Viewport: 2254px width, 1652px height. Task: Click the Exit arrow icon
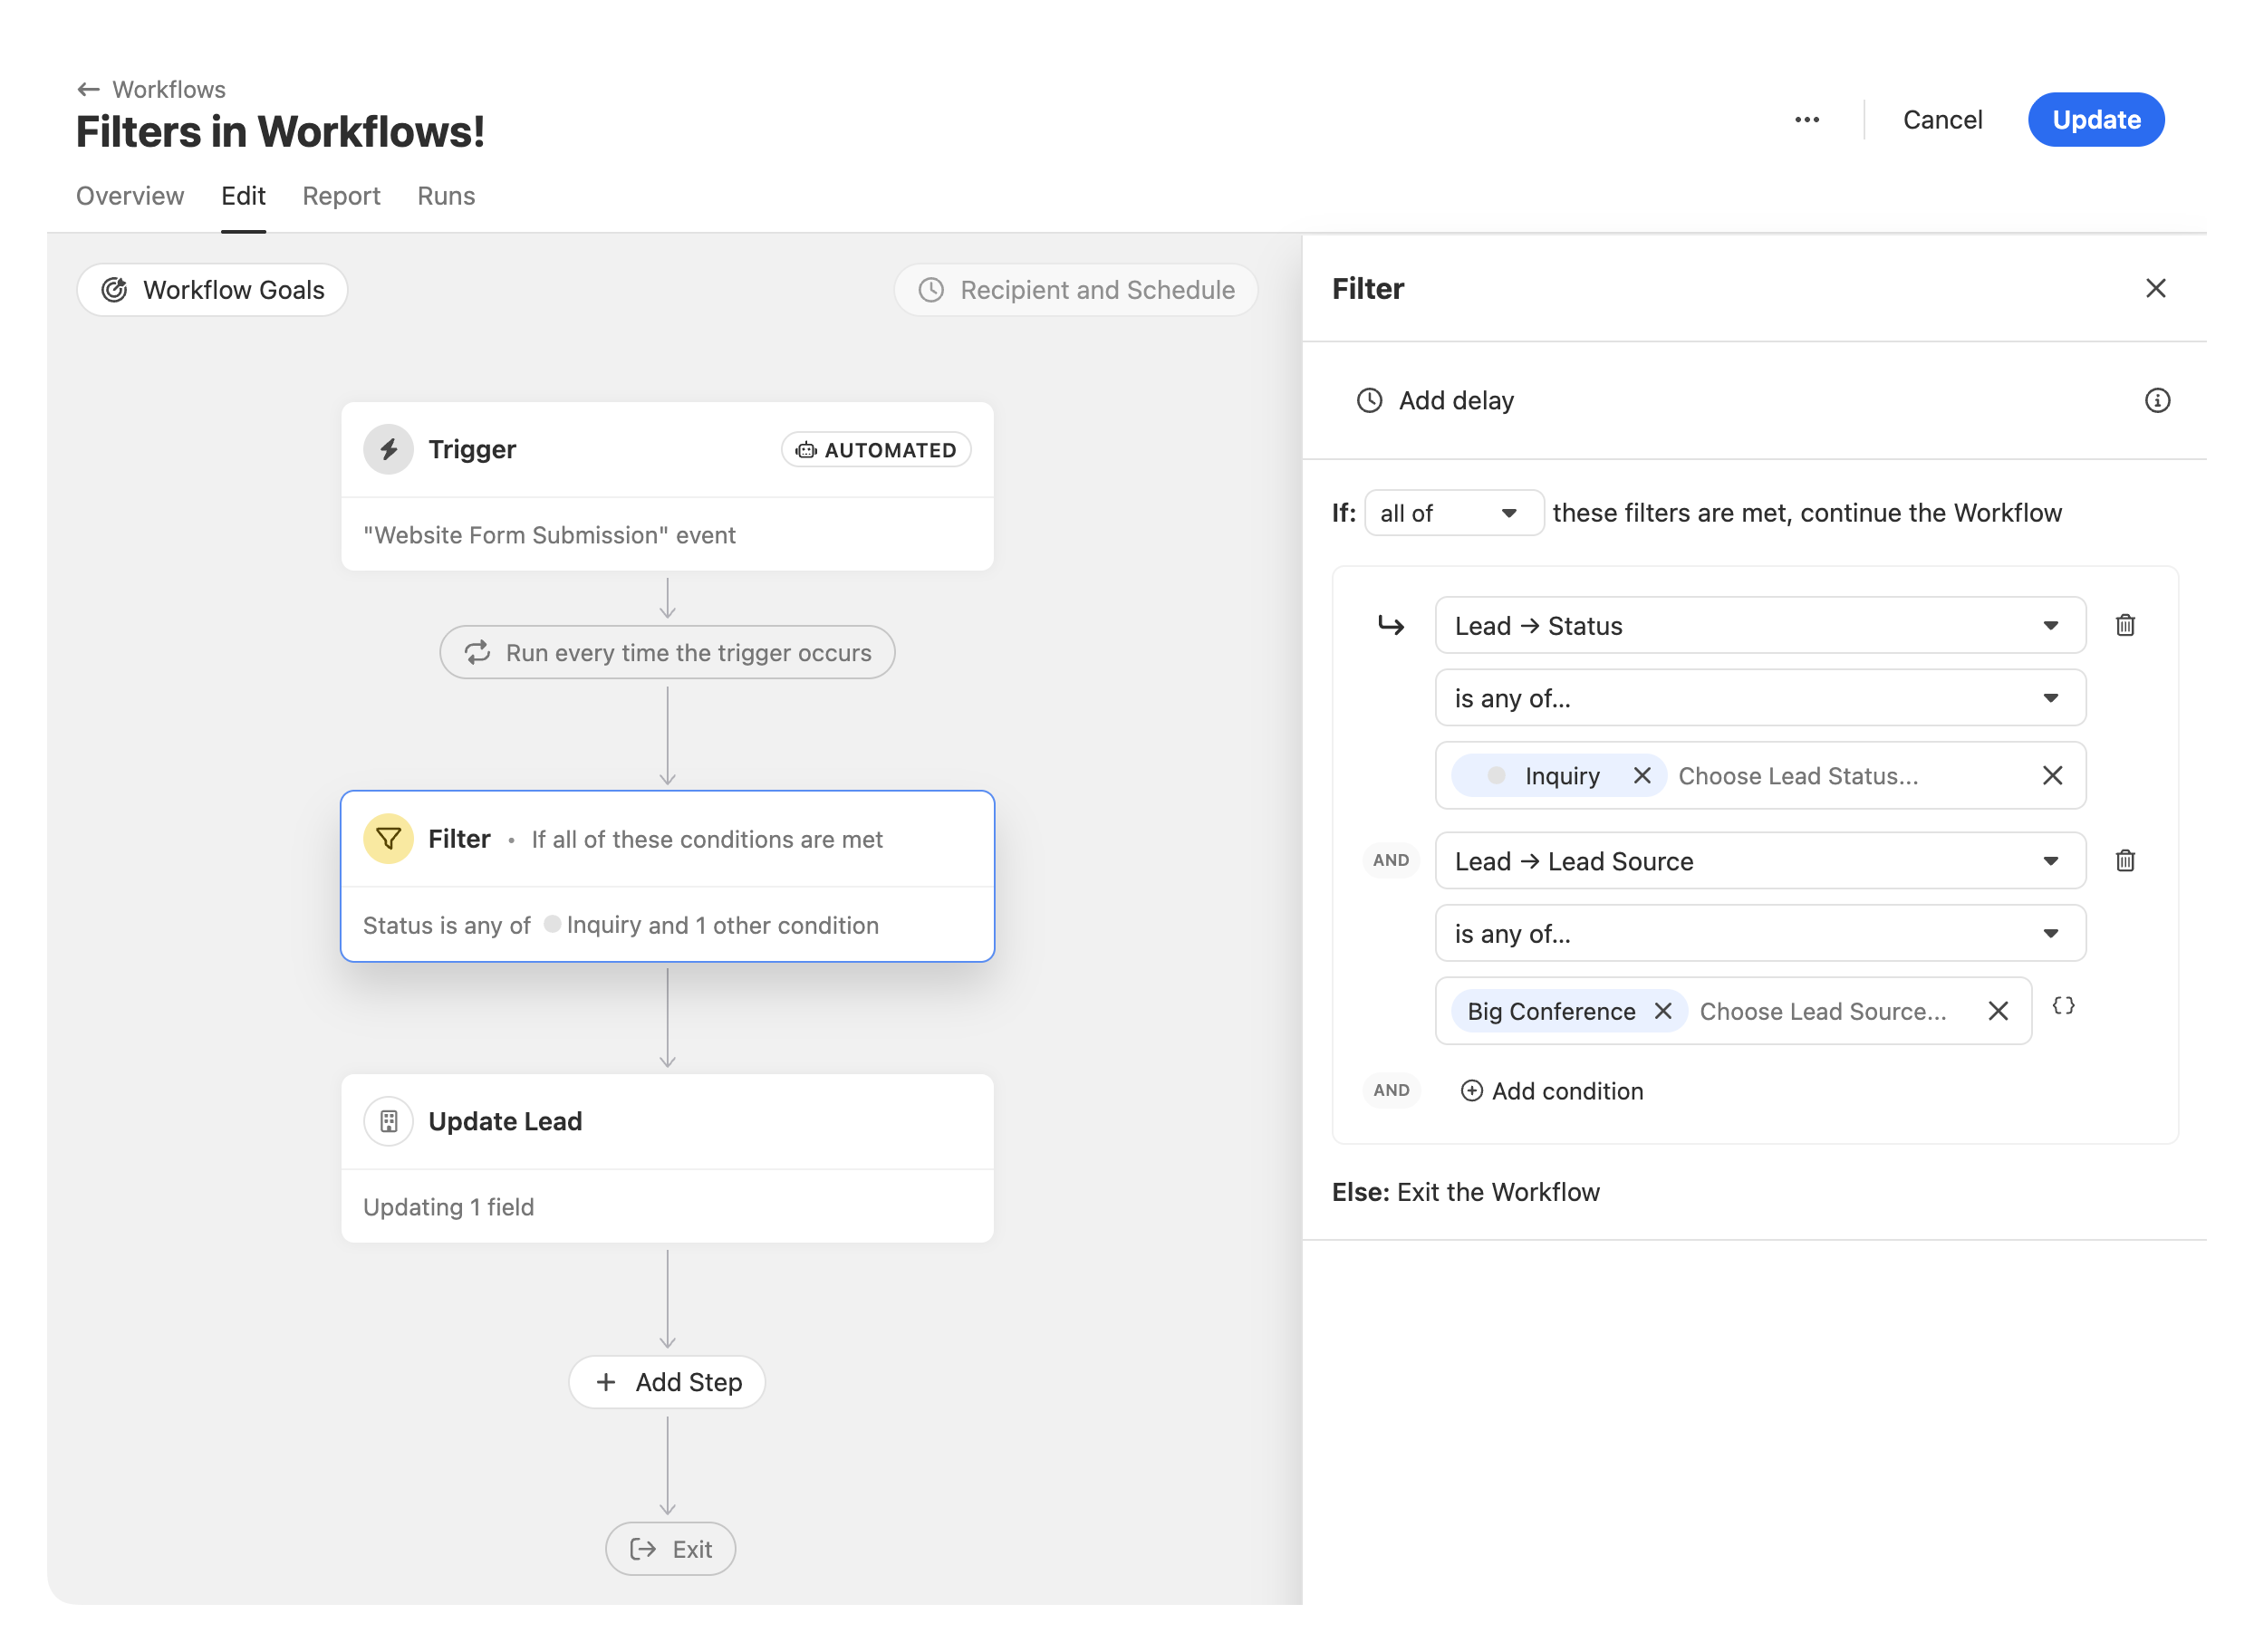[x=643, y=1549]
